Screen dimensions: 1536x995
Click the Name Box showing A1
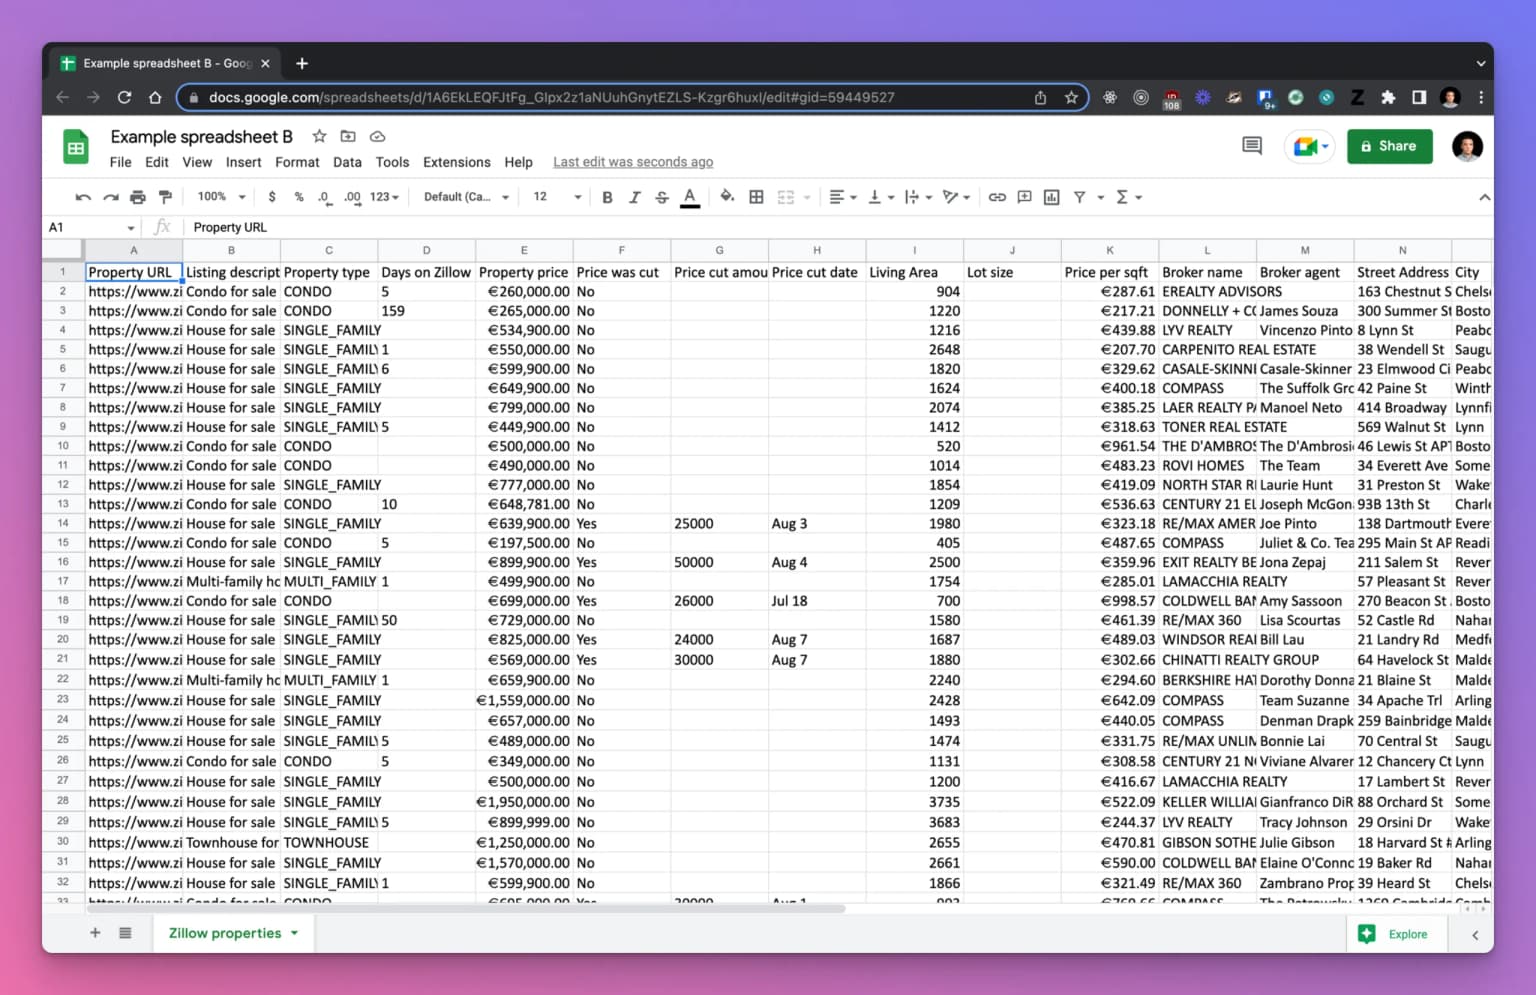91,227
